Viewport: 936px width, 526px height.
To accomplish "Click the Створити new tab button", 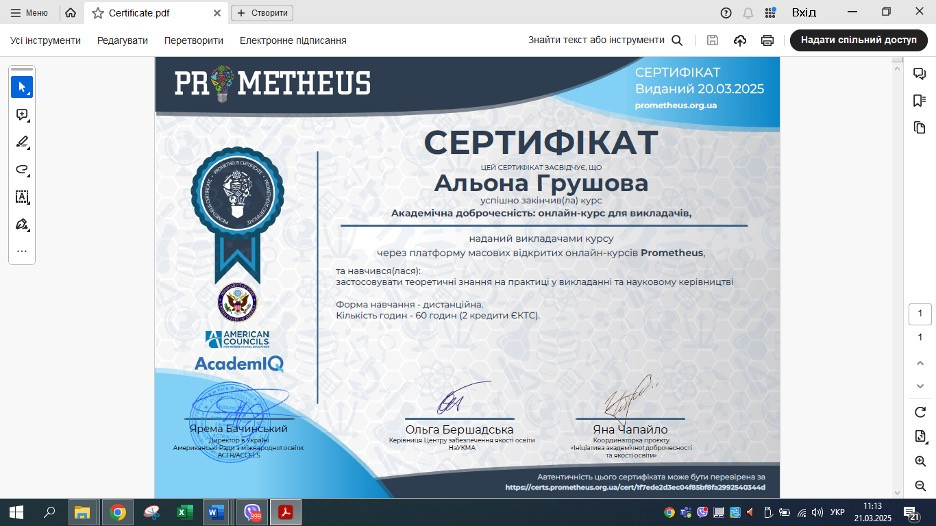I will click(262, 13).
